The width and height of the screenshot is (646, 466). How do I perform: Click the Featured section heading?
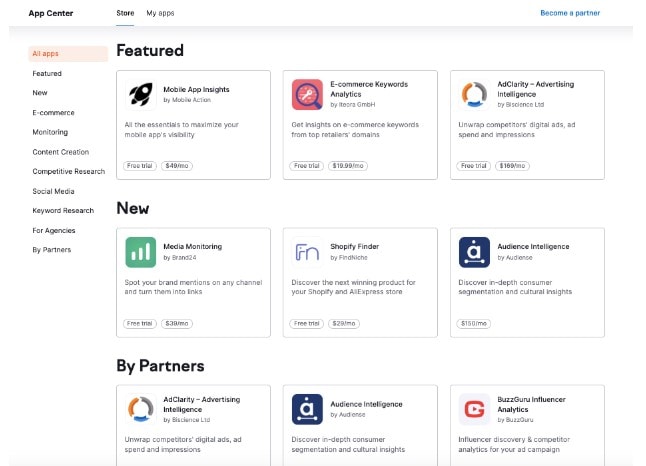coord(150,50)
